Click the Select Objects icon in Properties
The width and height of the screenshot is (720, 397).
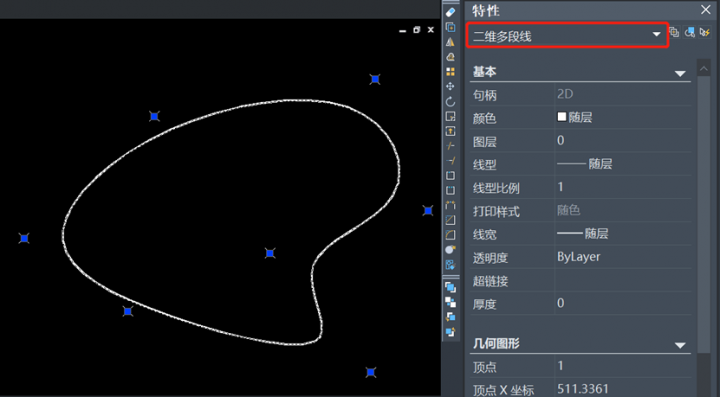pos(689,32)
